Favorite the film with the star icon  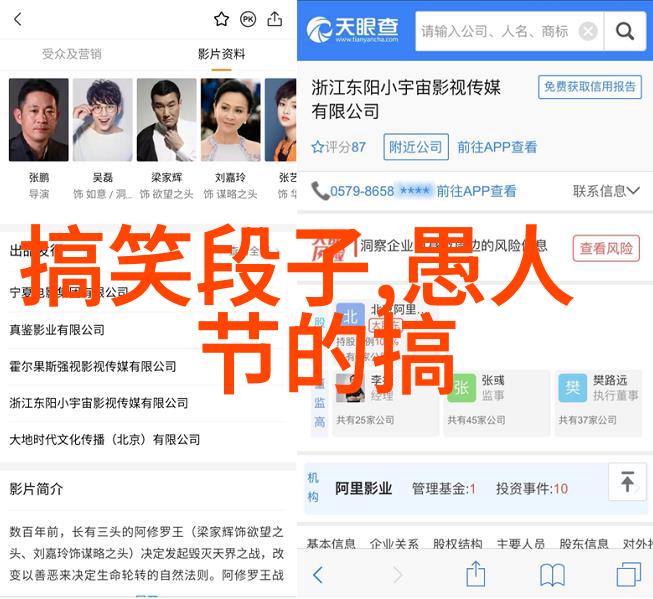click(221, 19)
